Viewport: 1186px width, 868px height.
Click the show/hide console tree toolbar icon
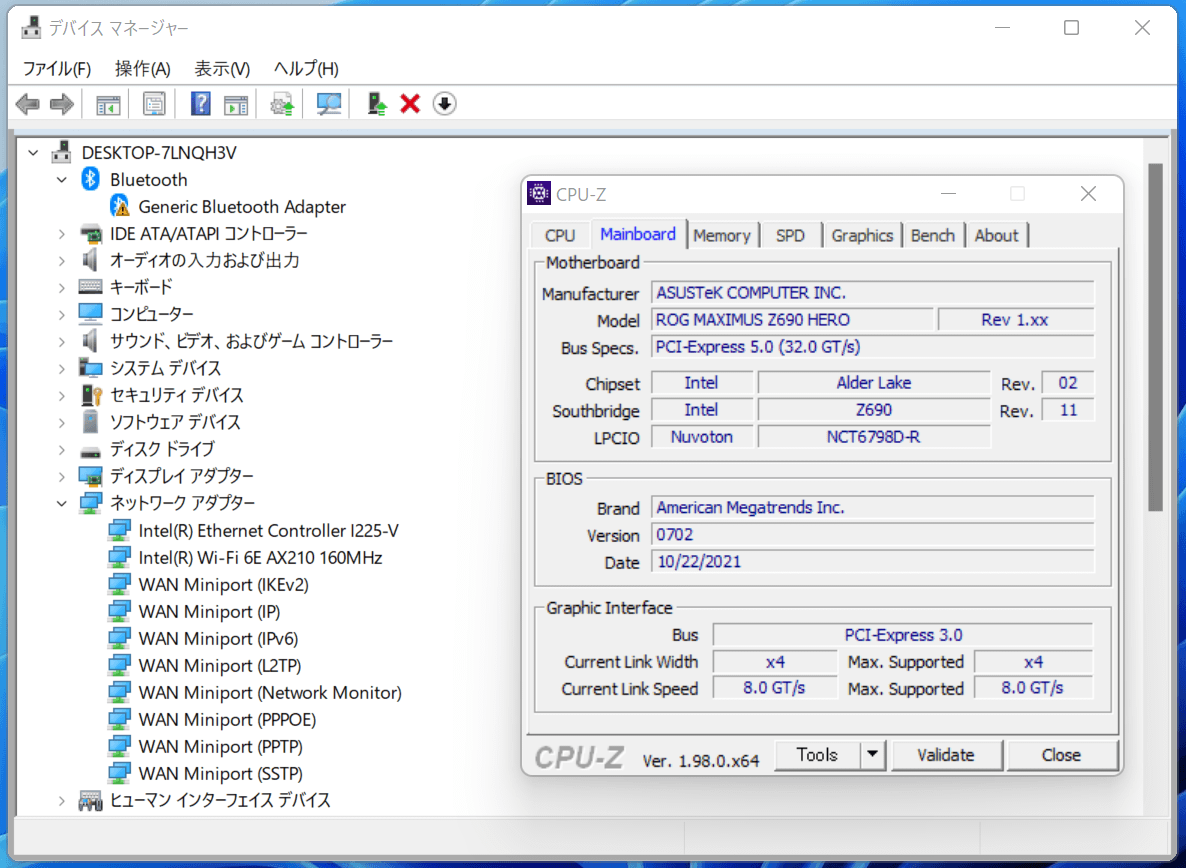(x=108, y=104)
